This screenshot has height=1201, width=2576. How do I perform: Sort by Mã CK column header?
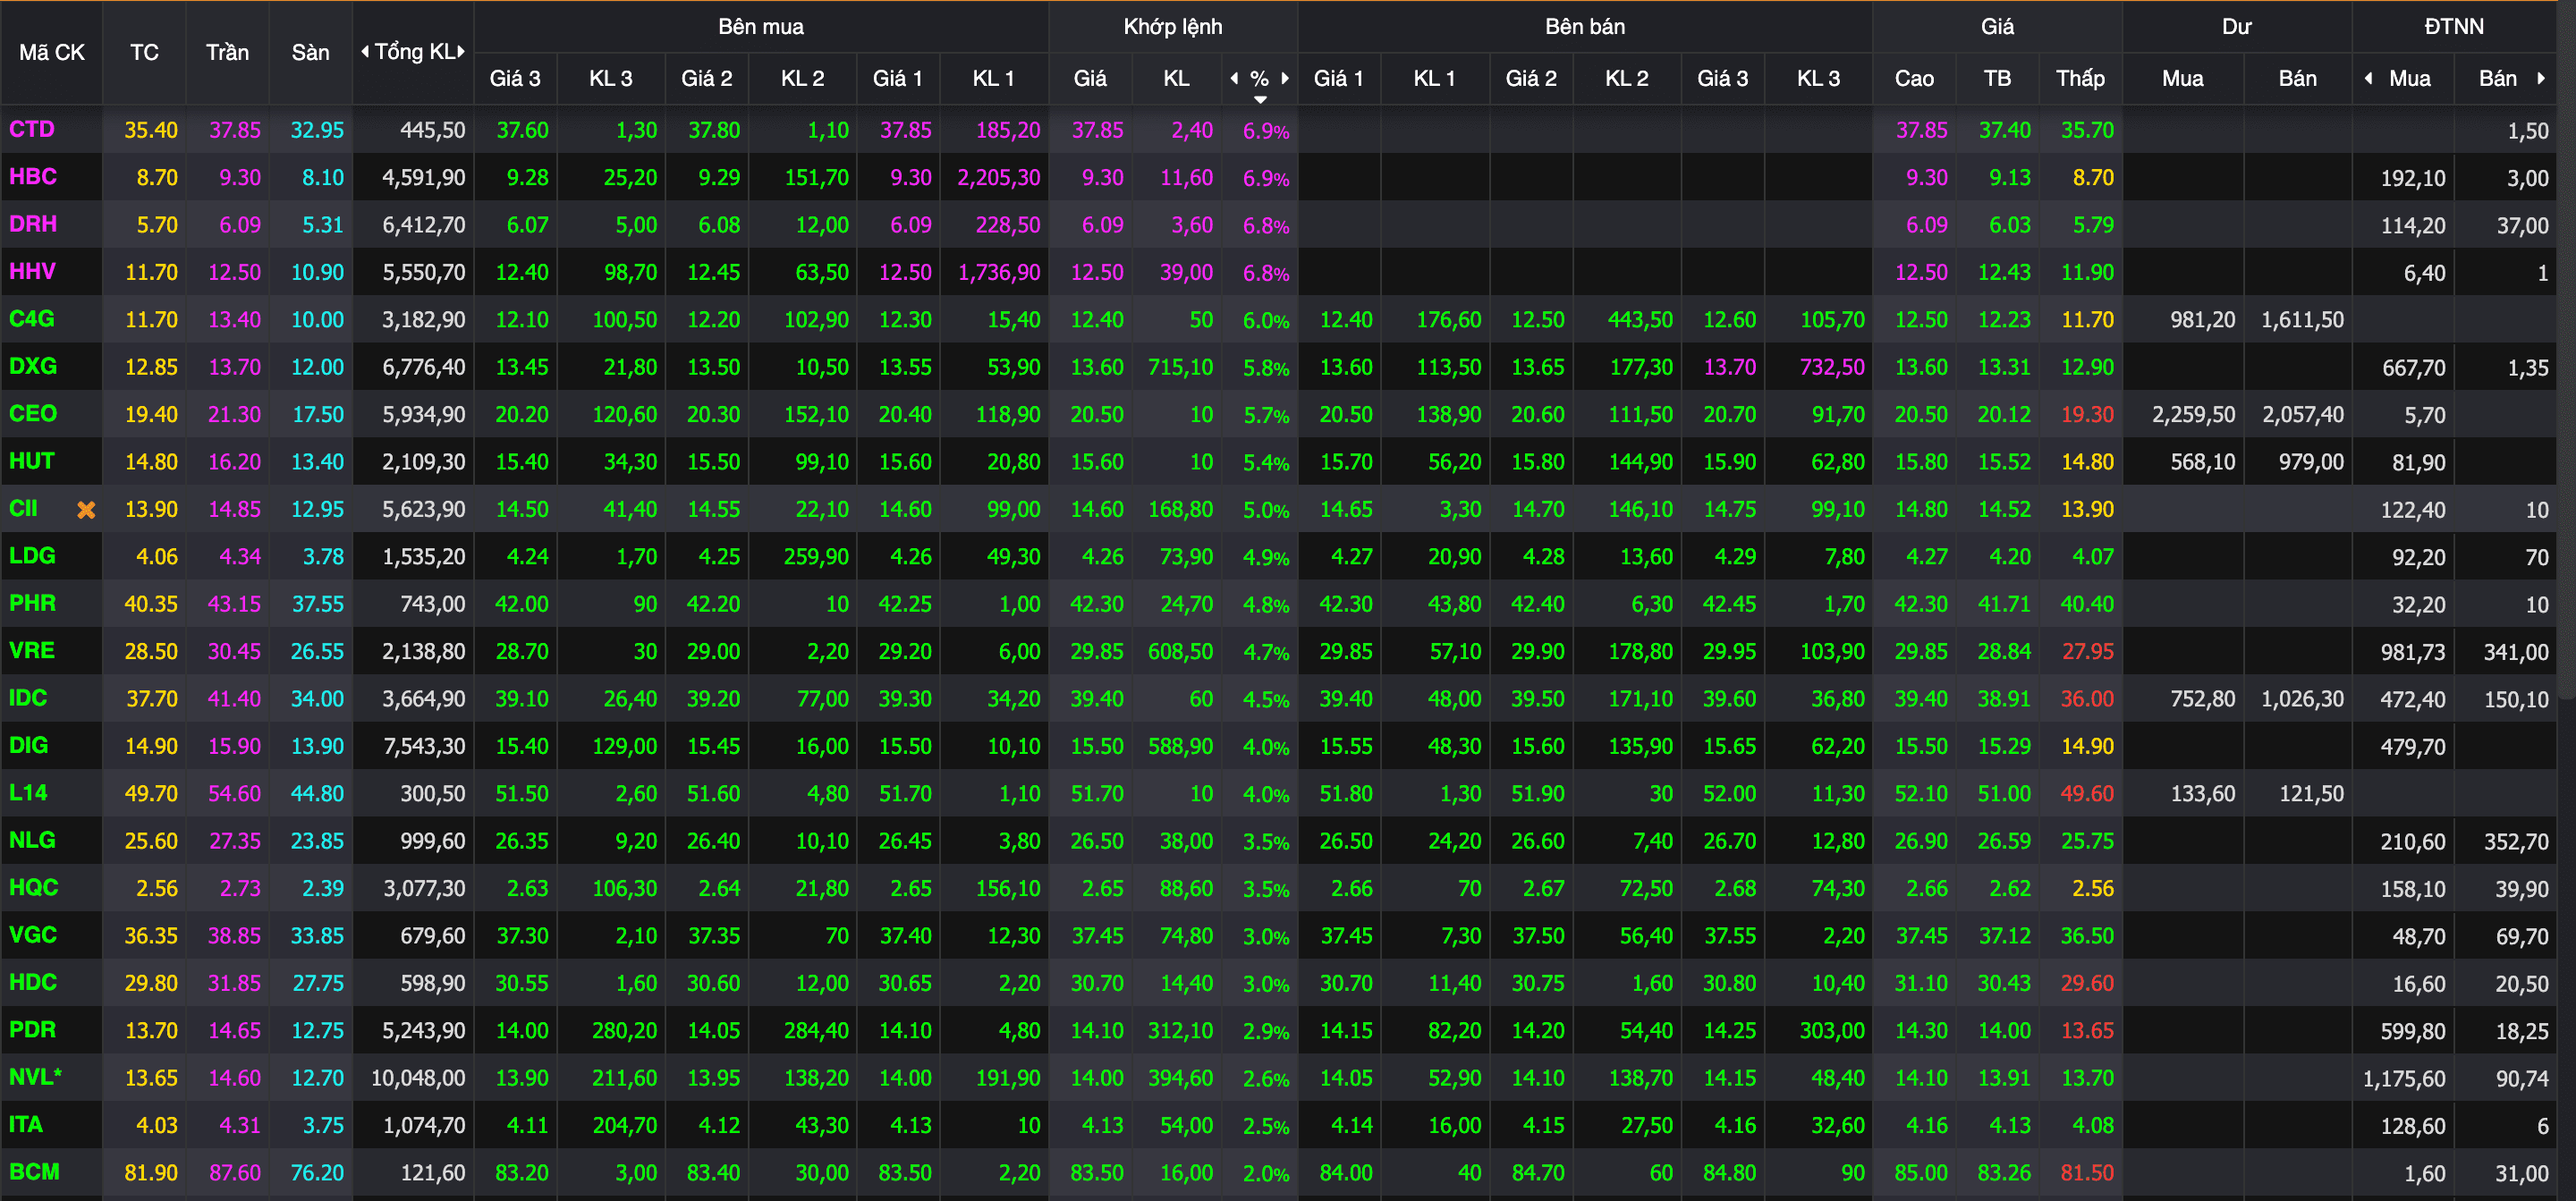pyautogui.click(x=52, y=52)
